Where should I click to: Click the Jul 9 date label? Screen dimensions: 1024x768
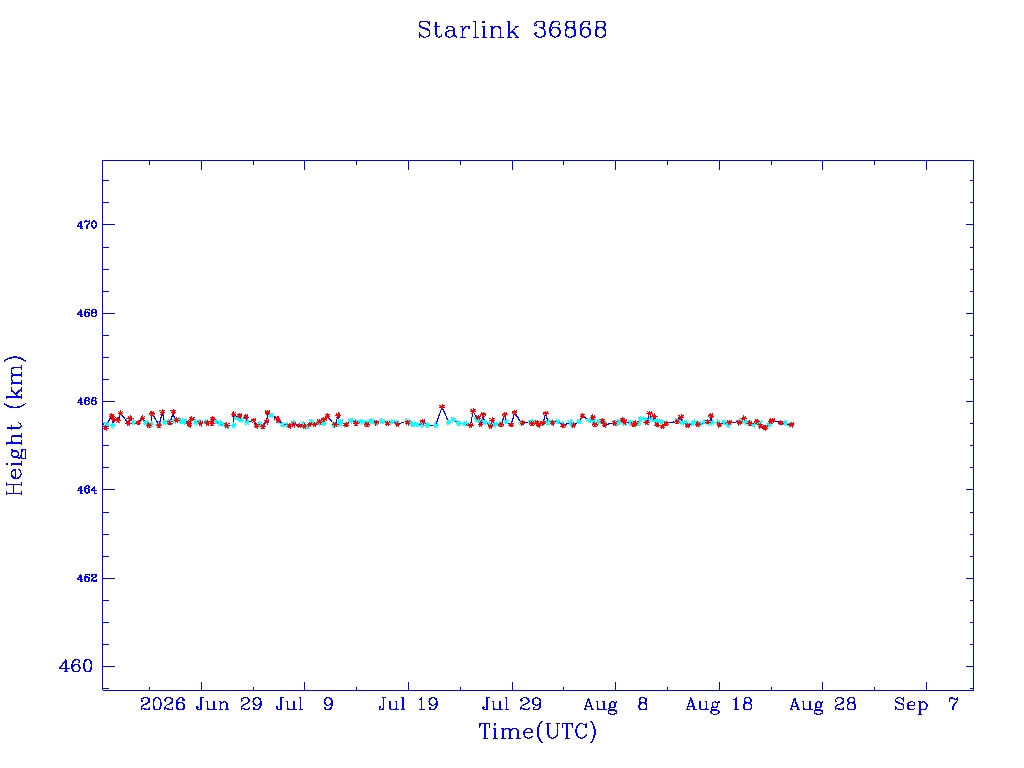point(304,704)
